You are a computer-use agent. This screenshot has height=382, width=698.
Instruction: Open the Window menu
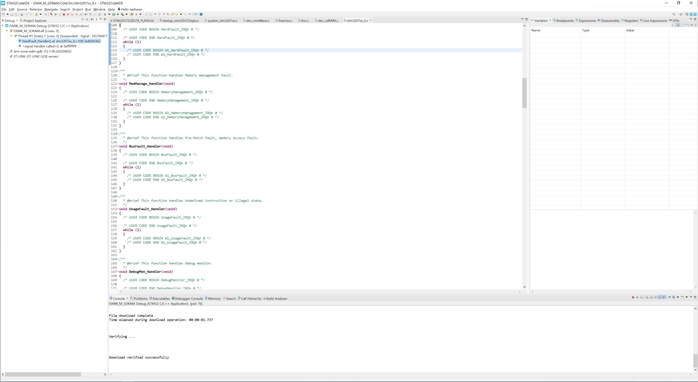tap(100, 9)
